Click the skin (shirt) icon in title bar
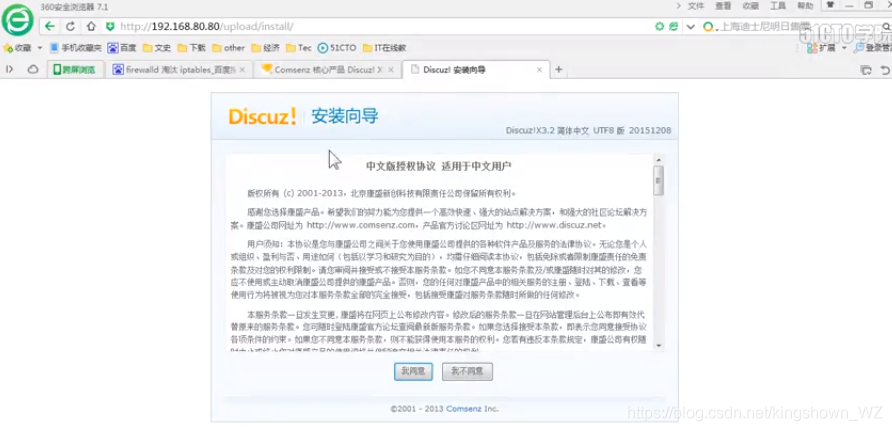The image size is (892, 431). click(830, 5)
